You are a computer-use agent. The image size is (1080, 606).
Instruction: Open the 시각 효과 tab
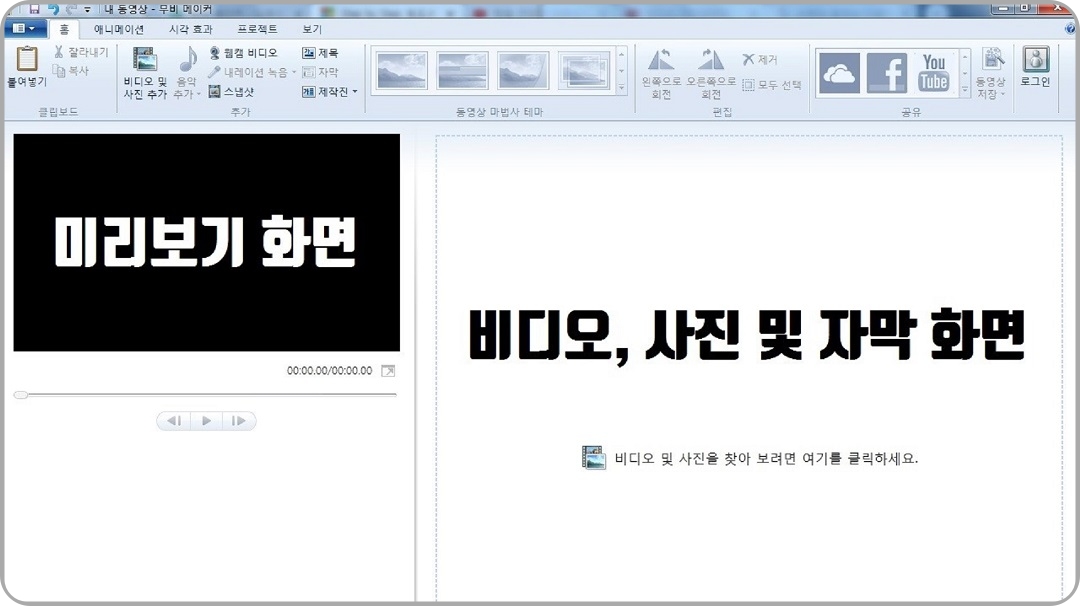[x=190, y=29]
